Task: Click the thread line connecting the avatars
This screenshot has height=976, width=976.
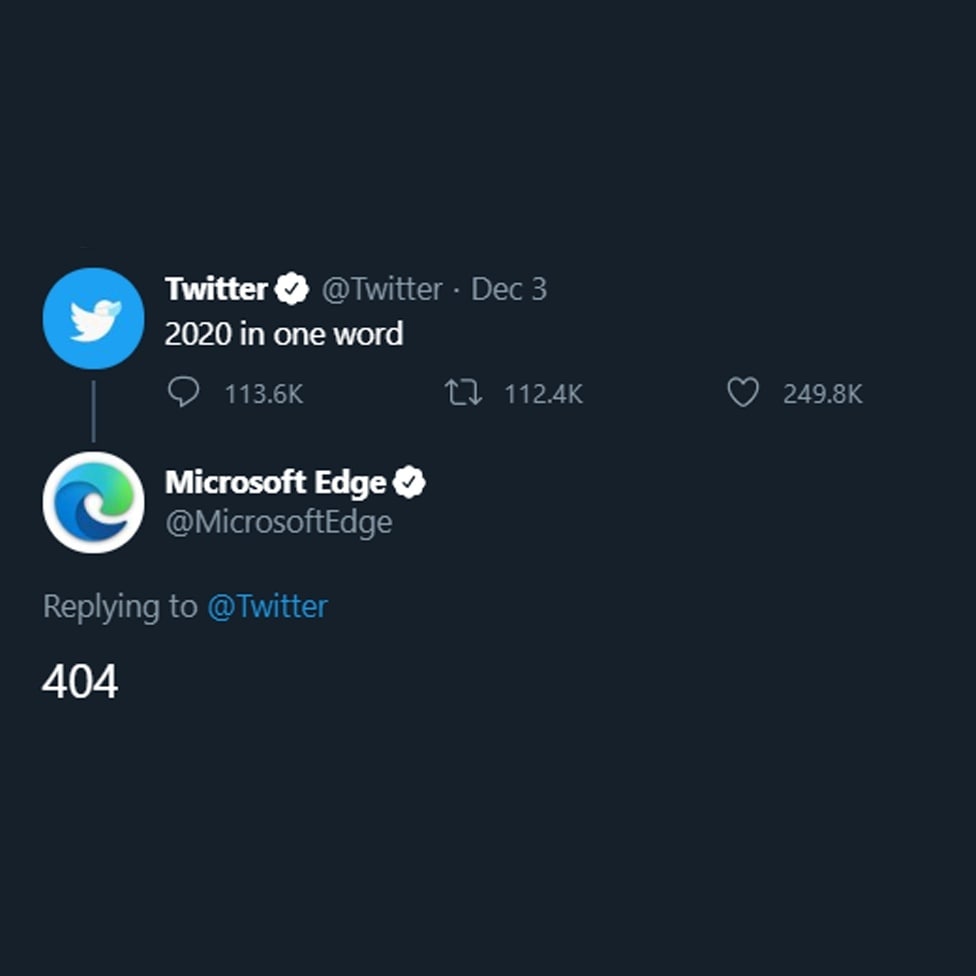Action: [x=93, y=410]
